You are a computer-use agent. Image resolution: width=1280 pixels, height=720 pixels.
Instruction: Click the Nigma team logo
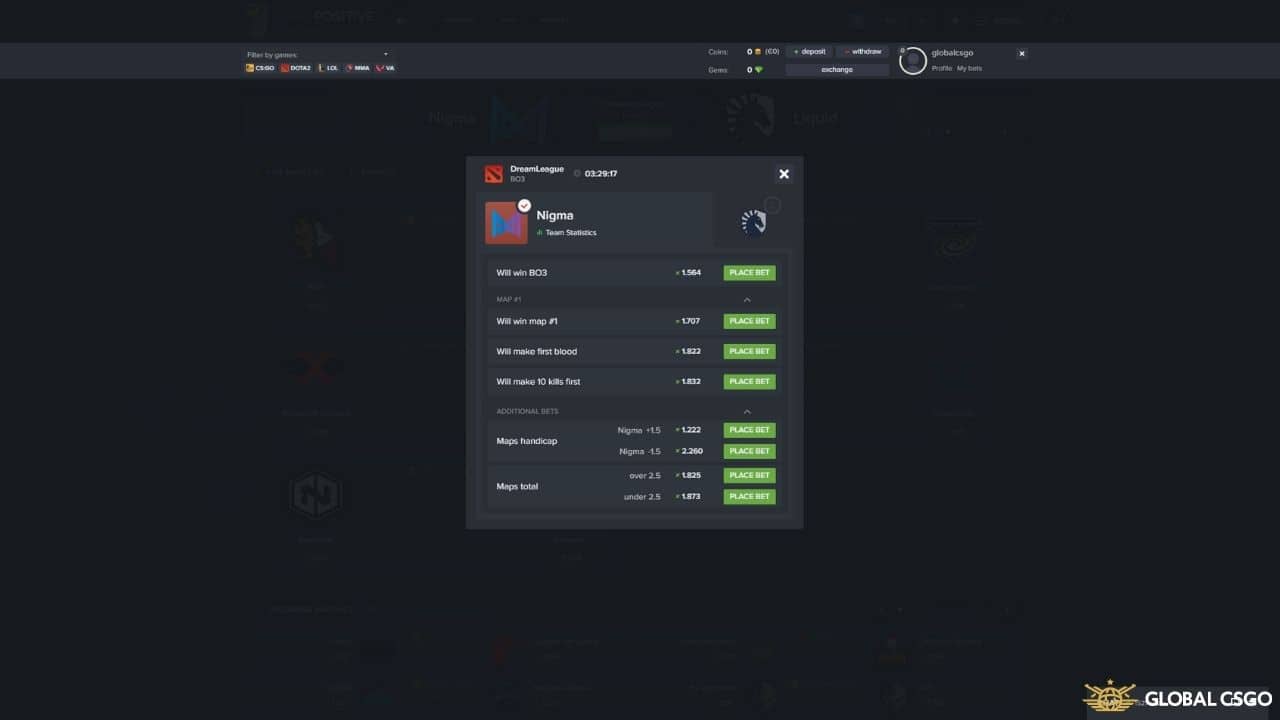pos(506,223)
